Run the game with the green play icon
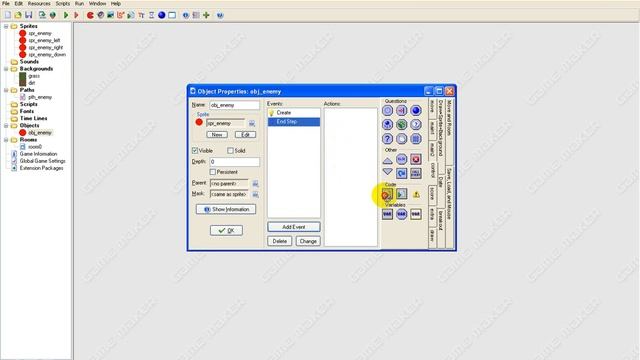This screenshot has height=360, width=640. (66, 15)
